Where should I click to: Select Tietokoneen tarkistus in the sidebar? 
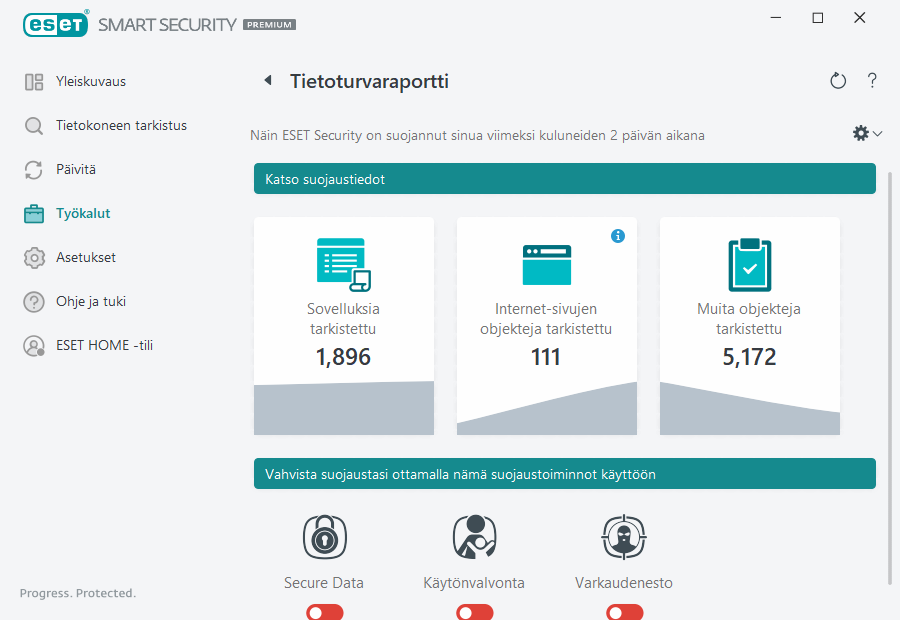120,125
